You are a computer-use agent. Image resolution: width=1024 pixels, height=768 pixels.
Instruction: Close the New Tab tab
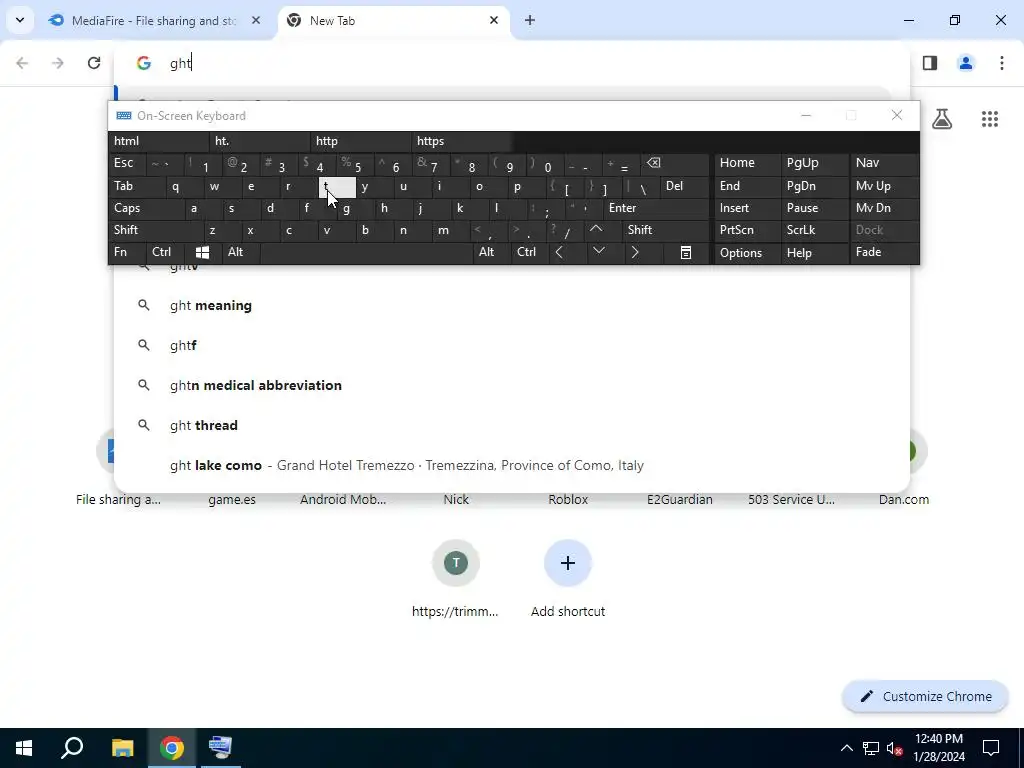click(x=494, y=20)
